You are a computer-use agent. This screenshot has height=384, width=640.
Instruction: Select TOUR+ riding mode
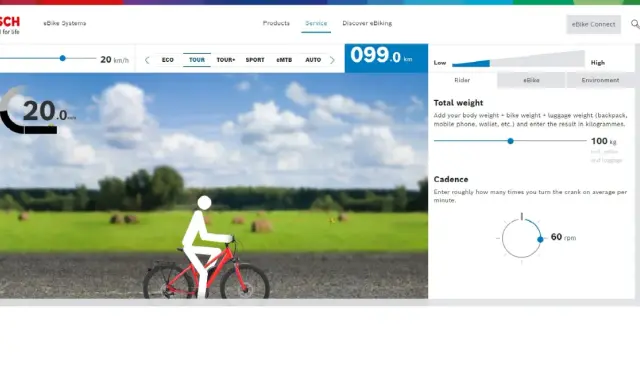(226, 60)
